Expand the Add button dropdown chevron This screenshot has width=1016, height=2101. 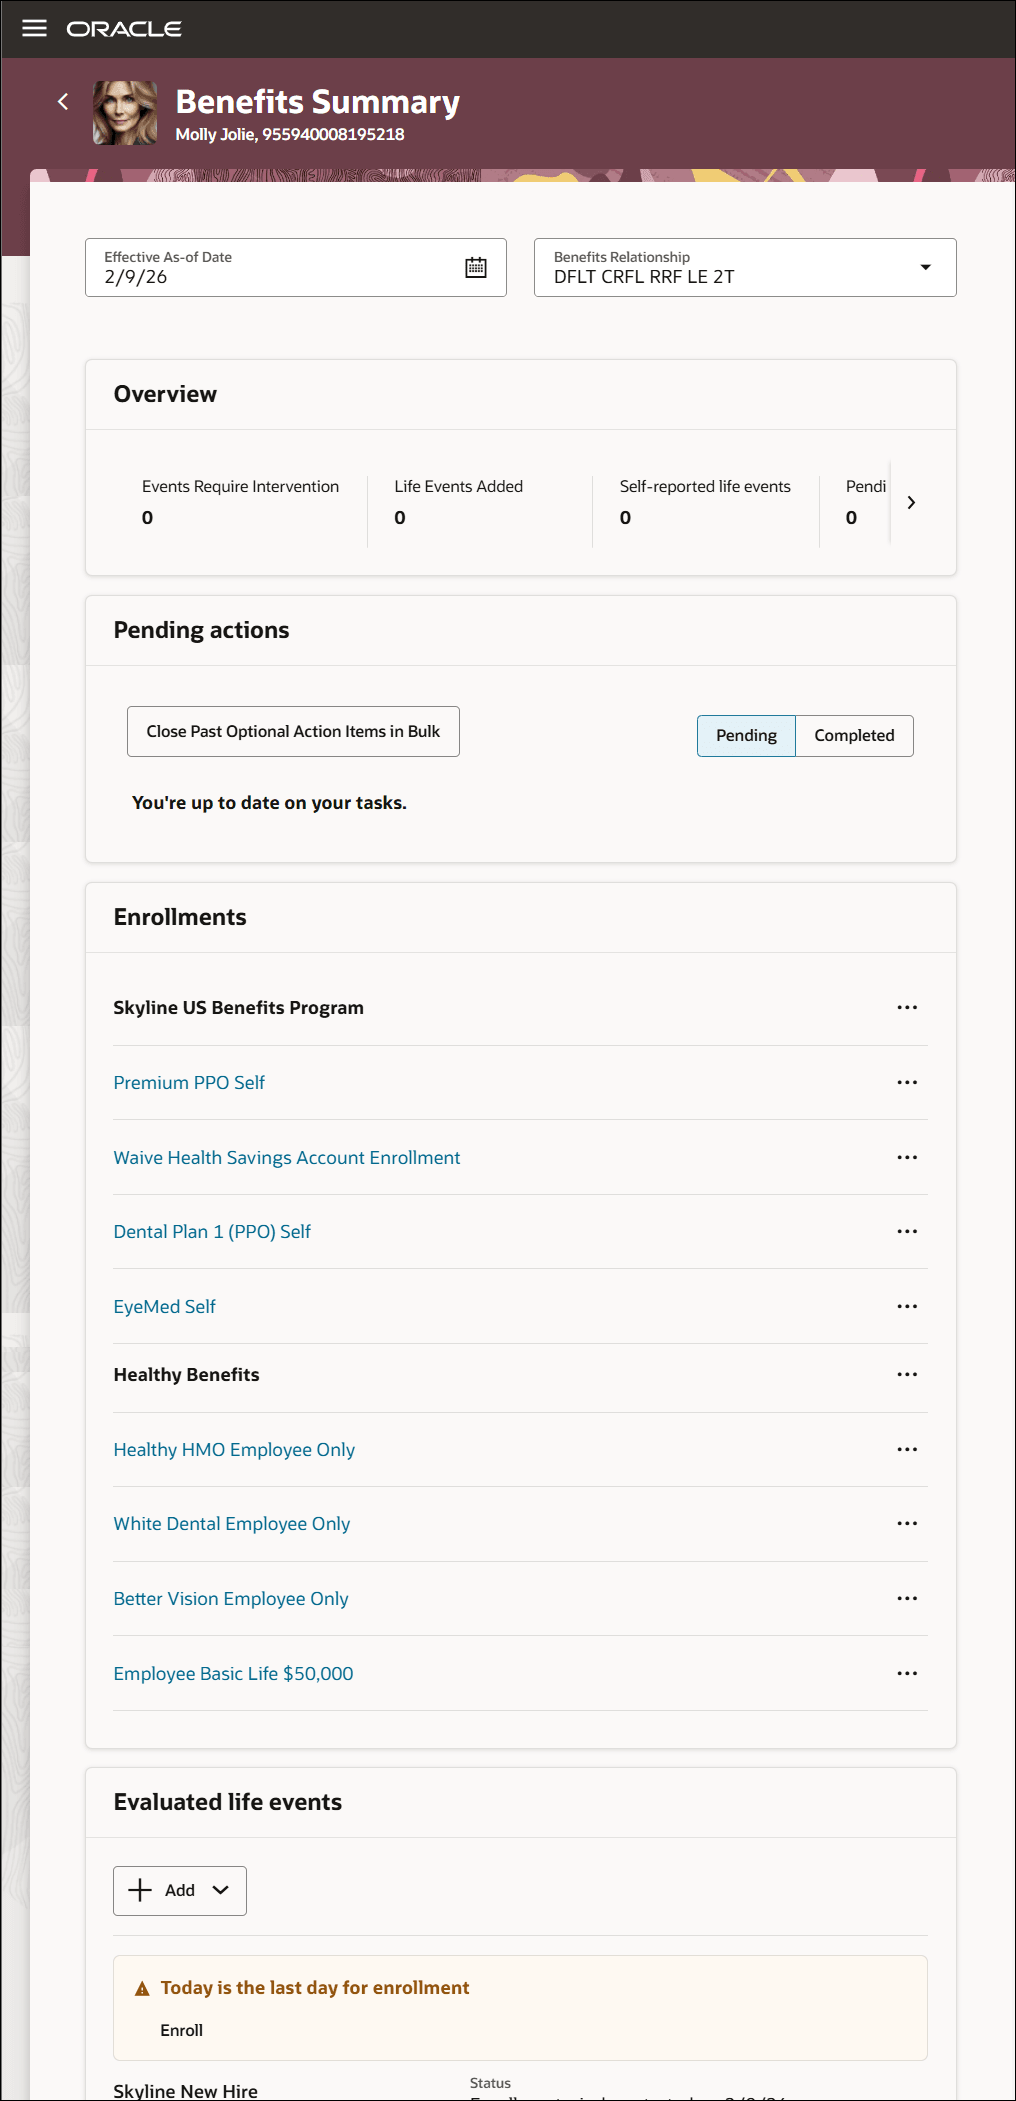pos(218,1890)
